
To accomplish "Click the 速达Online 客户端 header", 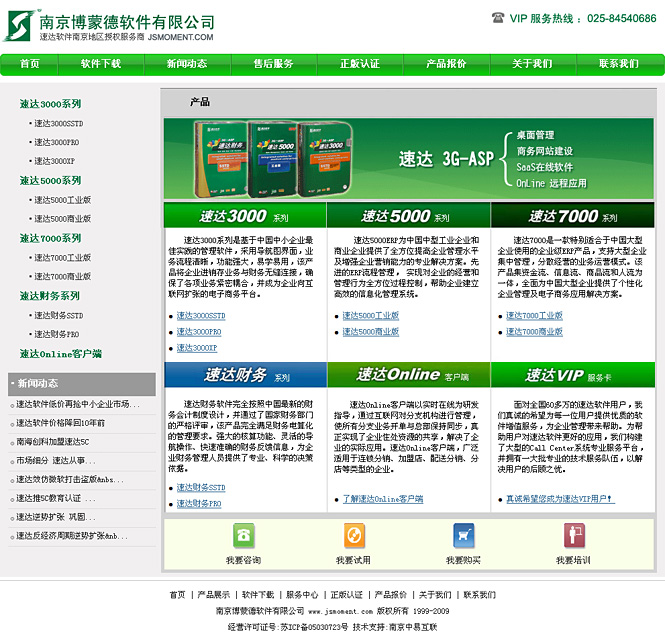I will coord(409,375).
